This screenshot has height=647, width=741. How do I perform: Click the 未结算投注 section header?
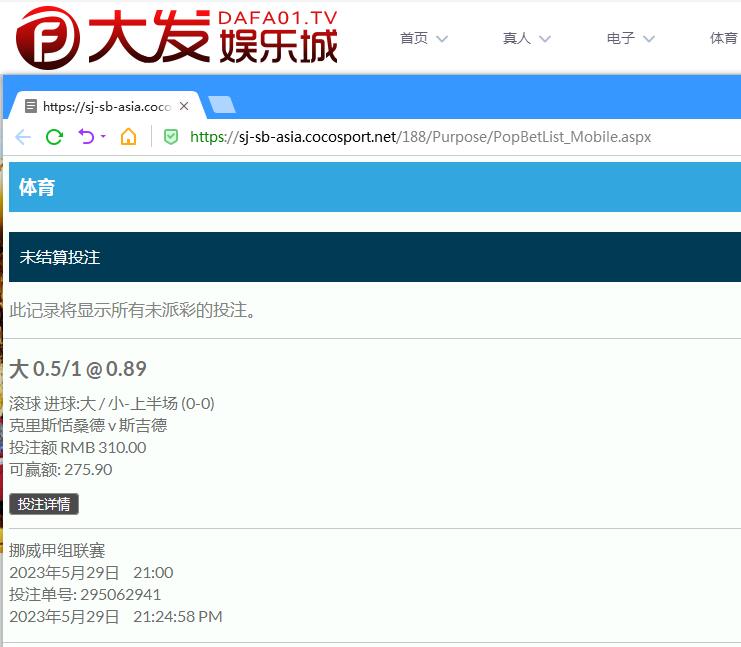click(375, 257)
